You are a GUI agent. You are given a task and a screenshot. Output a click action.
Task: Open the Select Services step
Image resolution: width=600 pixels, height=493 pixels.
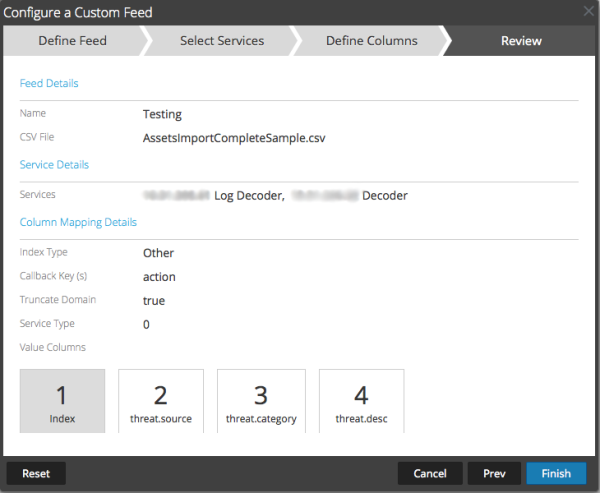point(221,41)
